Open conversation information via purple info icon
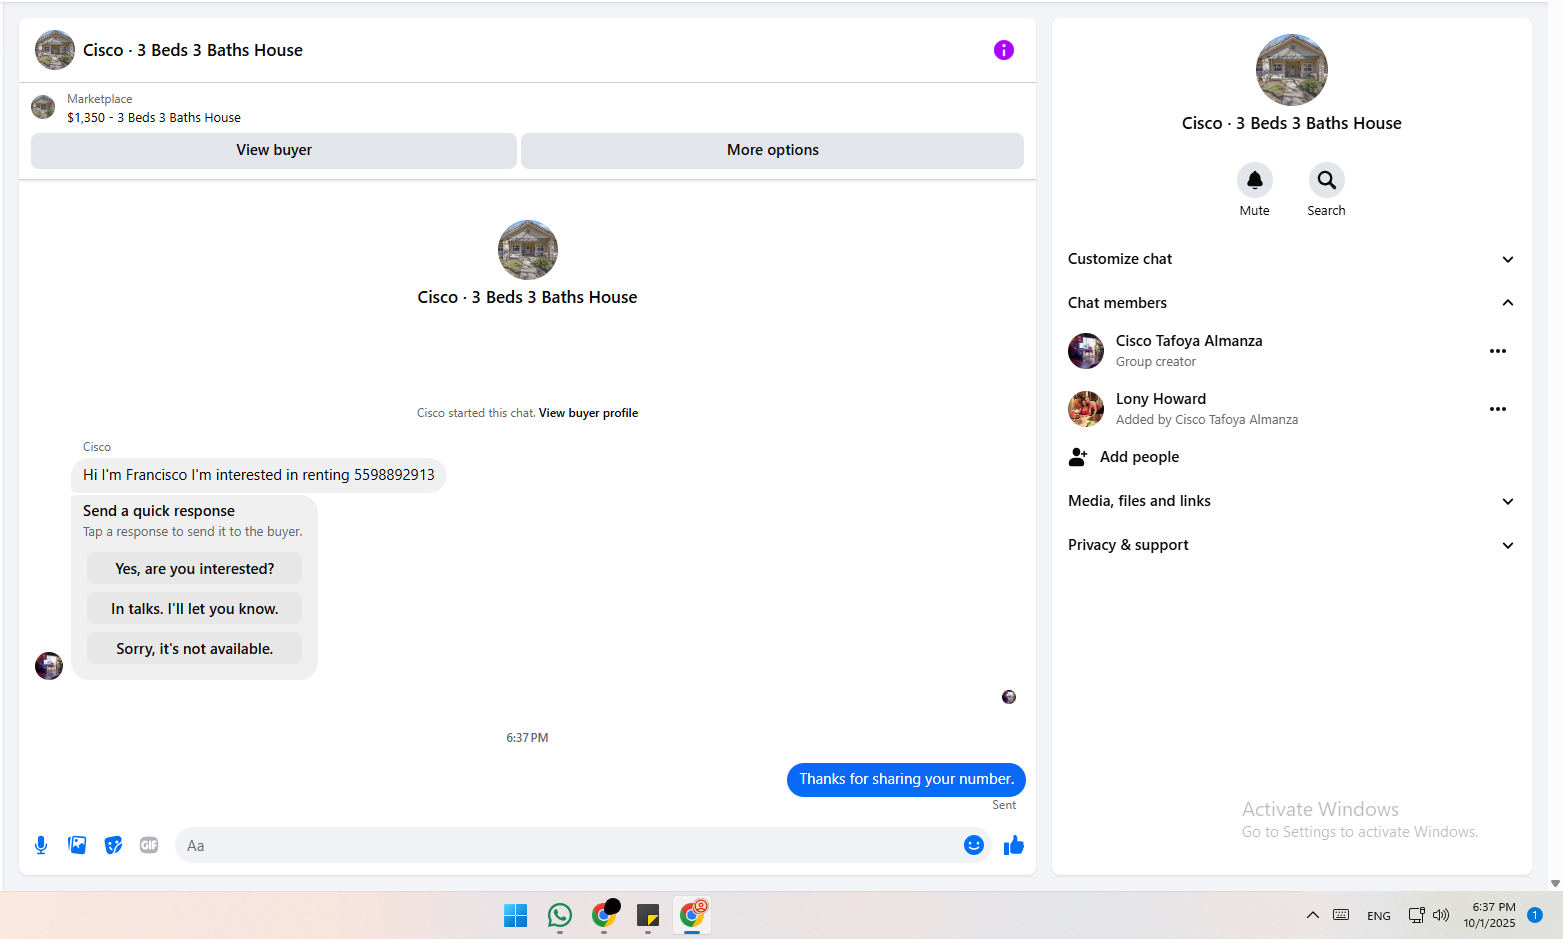This screenshot has width=1563, height=939. pyautogui.click(x=1004, y=50)
